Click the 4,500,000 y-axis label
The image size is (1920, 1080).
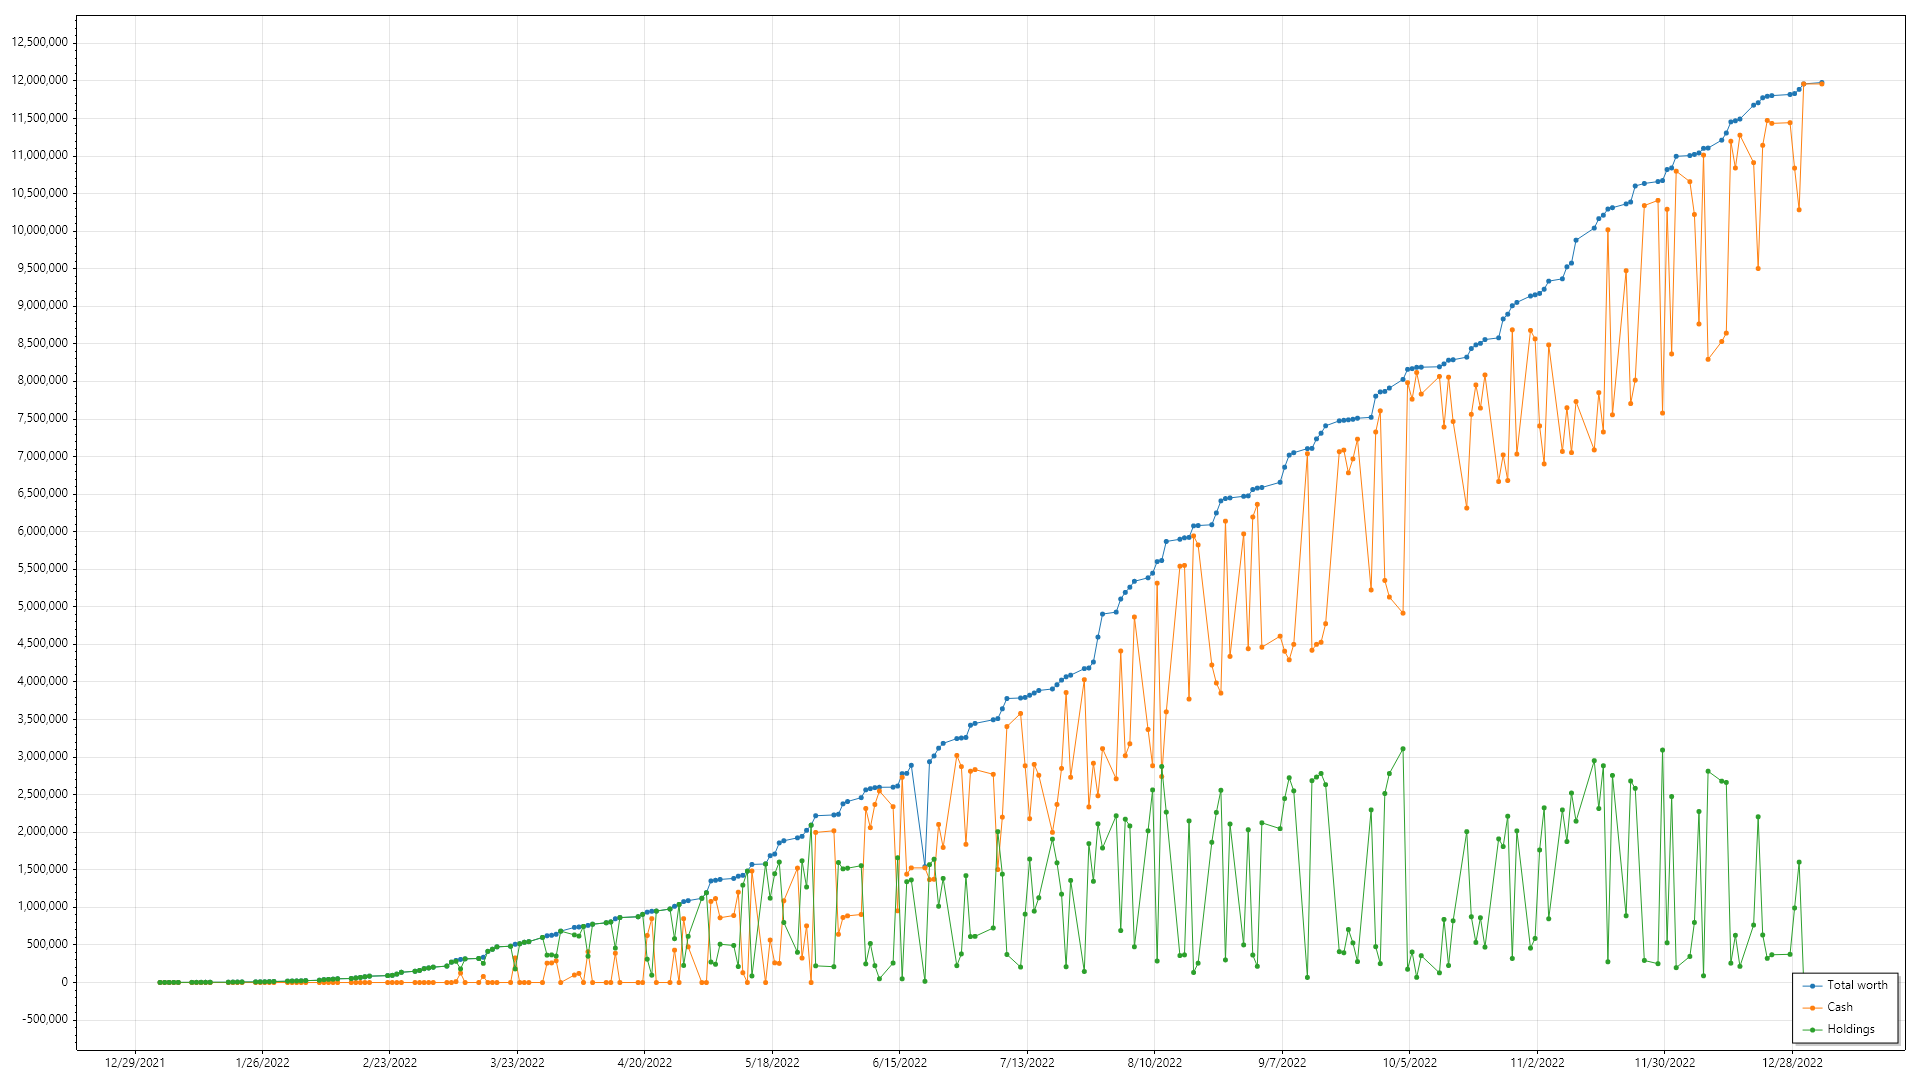click(x=43, y=643)
